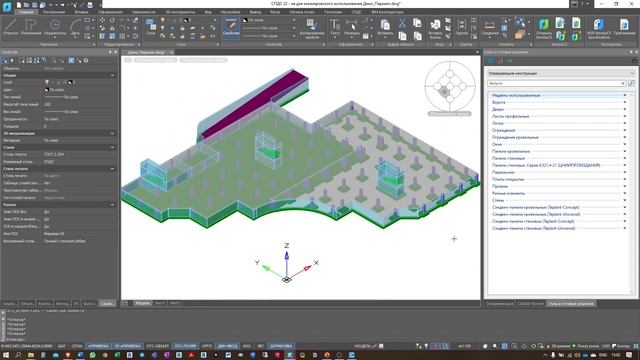This screenshot has width=640, height=360.
Task: Select the Полилиния polyline tool
Action: (31, 27)
